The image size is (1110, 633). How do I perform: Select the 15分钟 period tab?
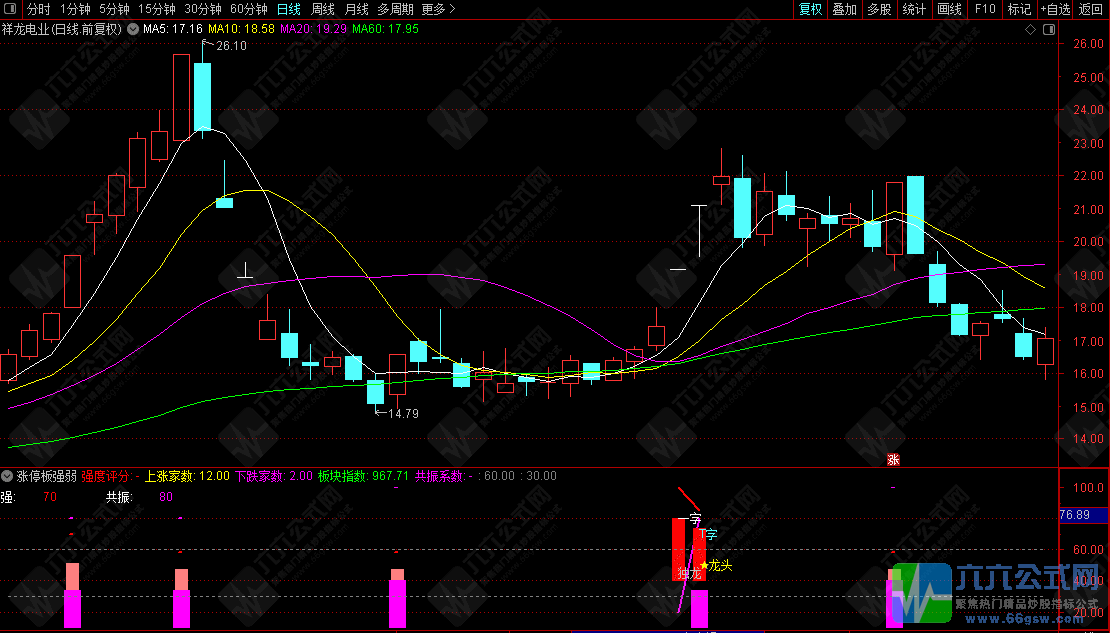tap(156, 9)
